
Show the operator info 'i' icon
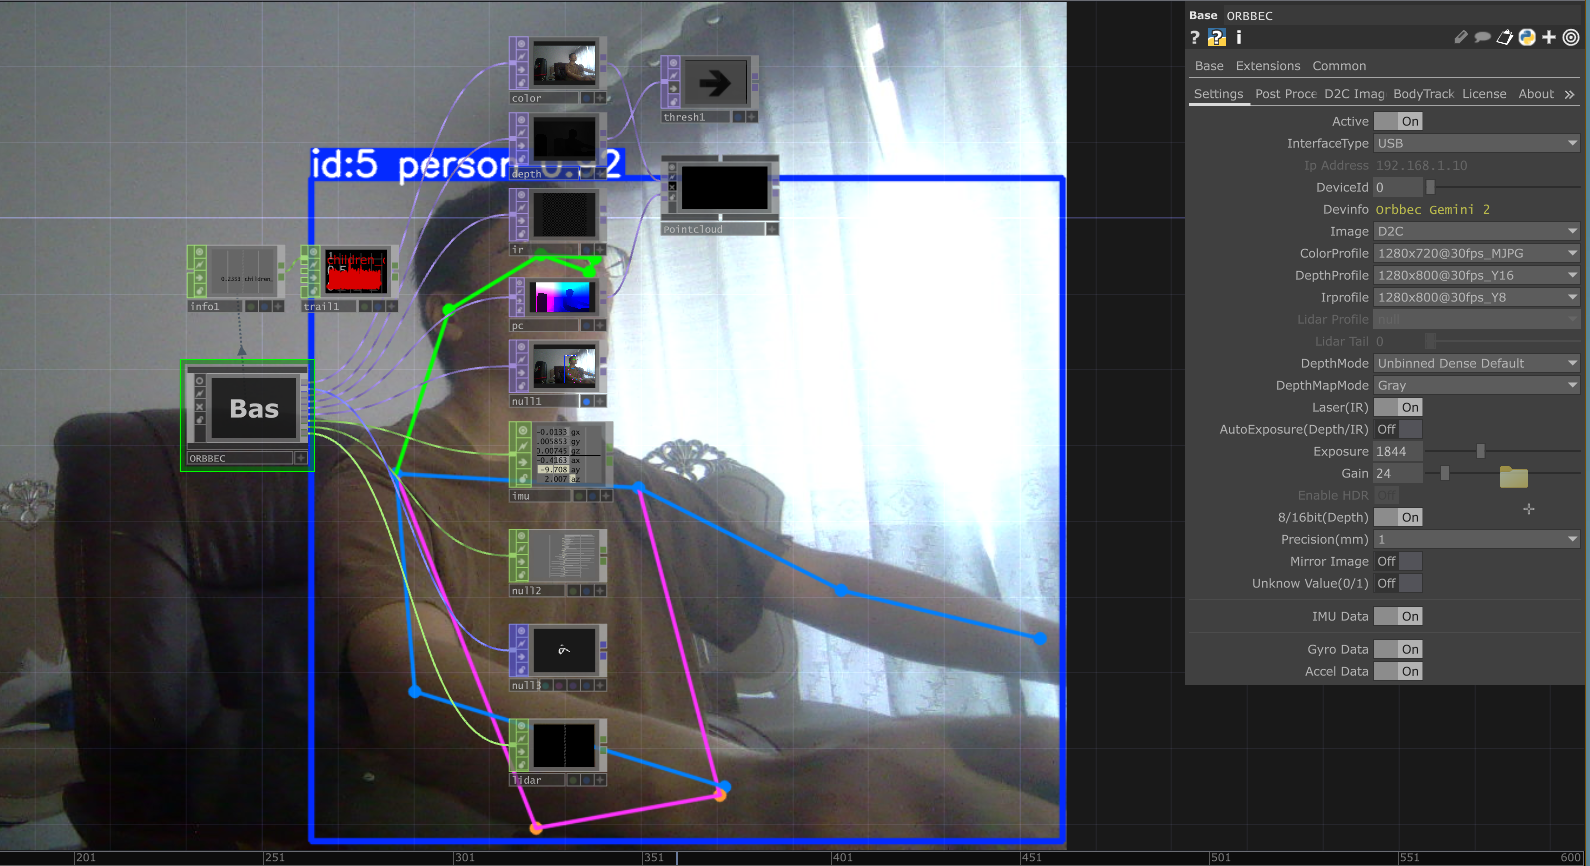coord(1239,37)
